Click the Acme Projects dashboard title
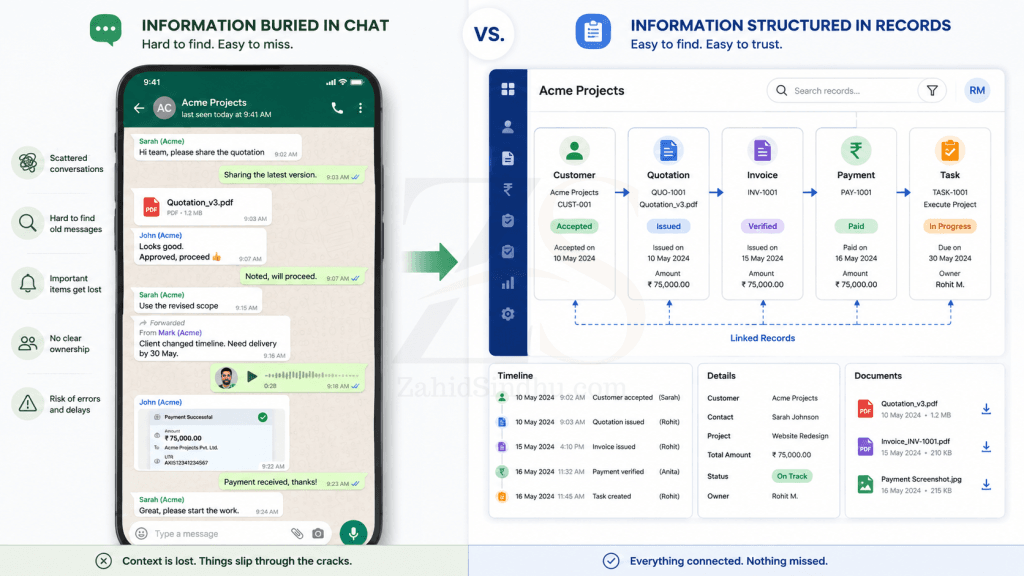Screen dimensions: 1024x576 coord(581,91)
